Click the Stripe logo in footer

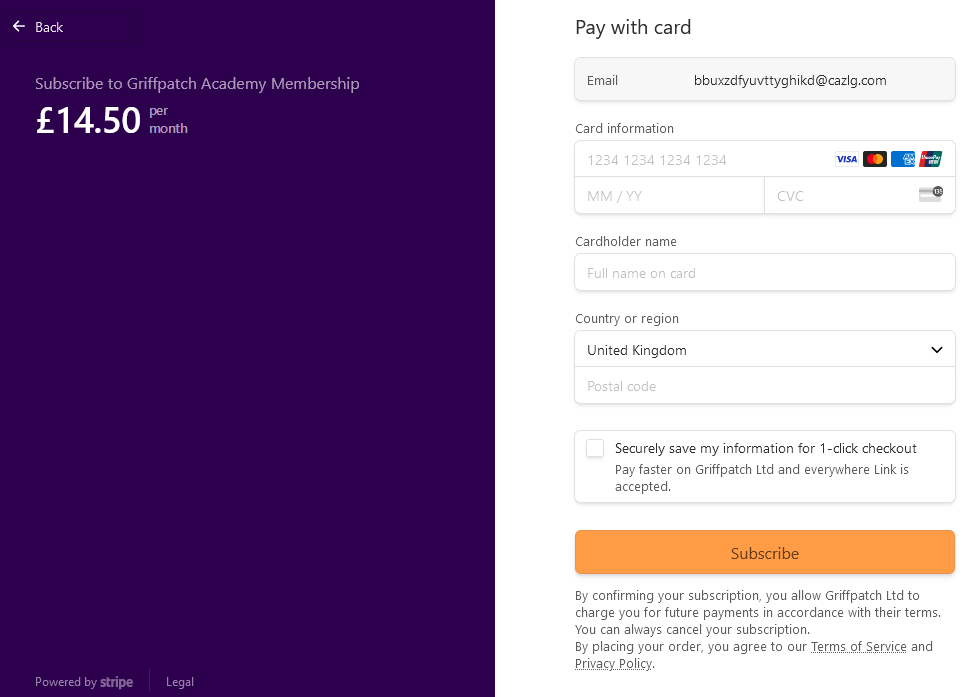tap(116, 682)
